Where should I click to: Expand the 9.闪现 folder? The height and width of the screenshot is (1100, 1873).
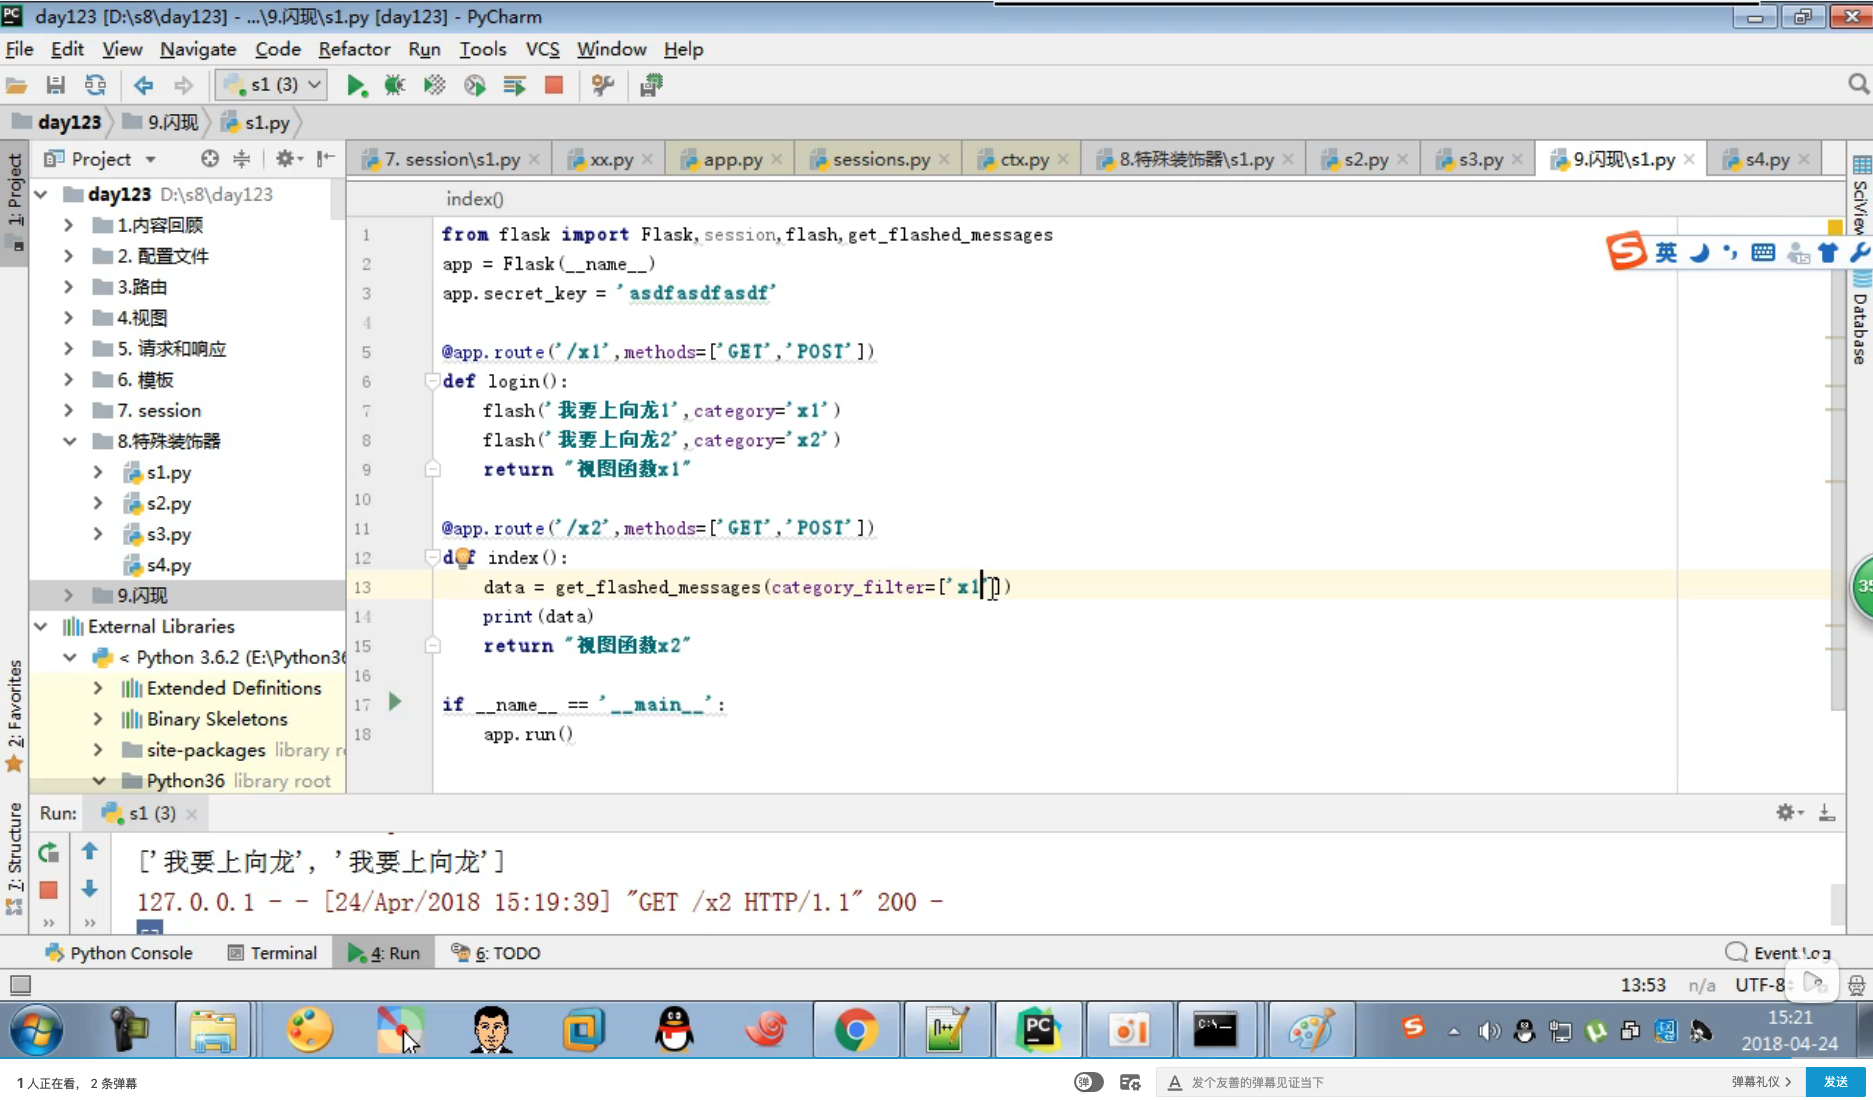point(68,595)
